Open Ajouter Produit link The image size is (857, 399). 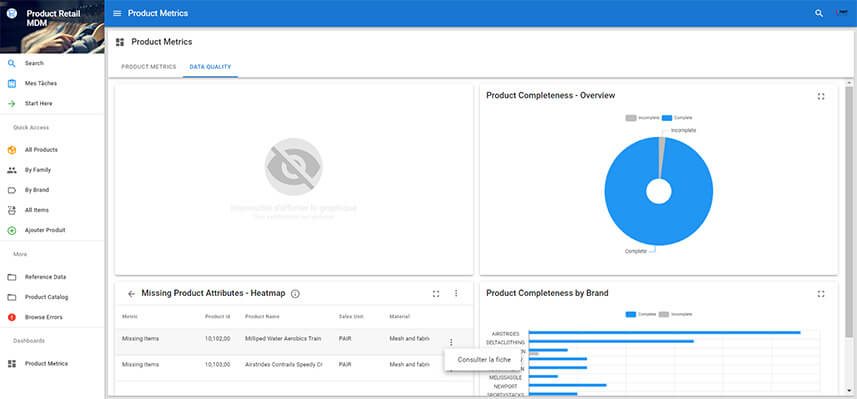point(45,230)
